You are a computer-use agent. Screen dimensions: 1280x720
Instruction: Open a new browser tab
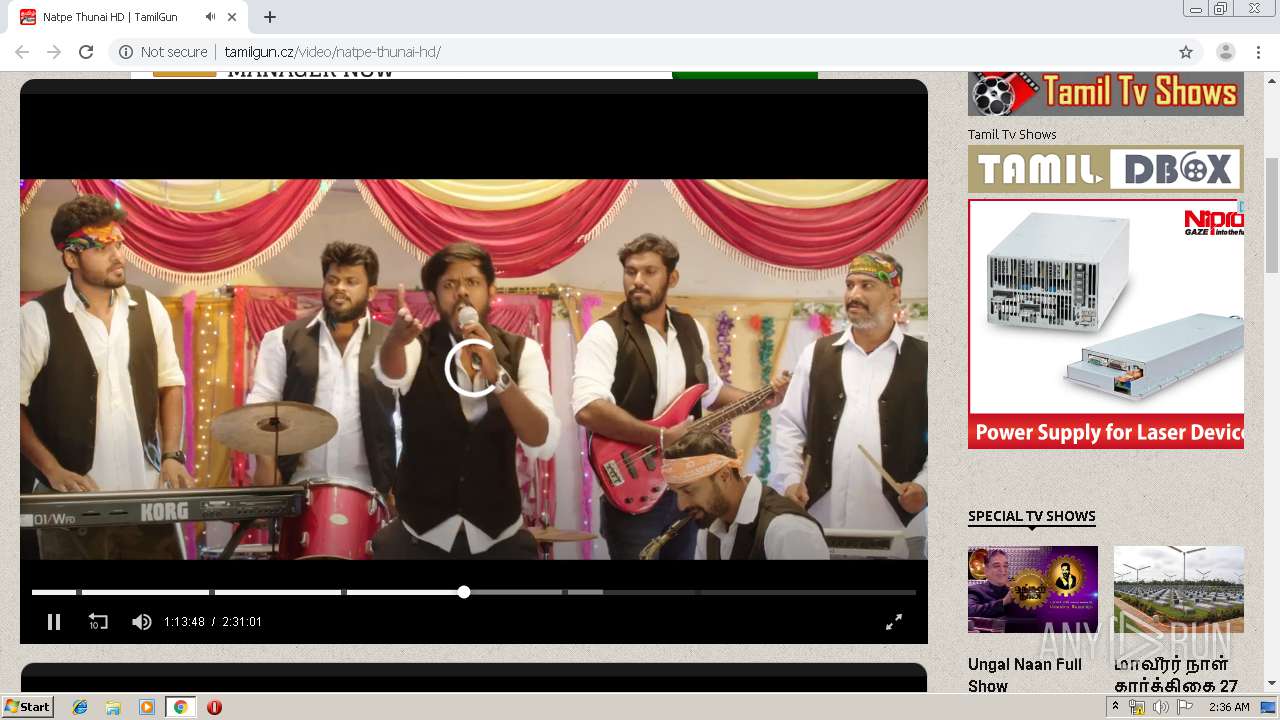click(x=270, y=17)
